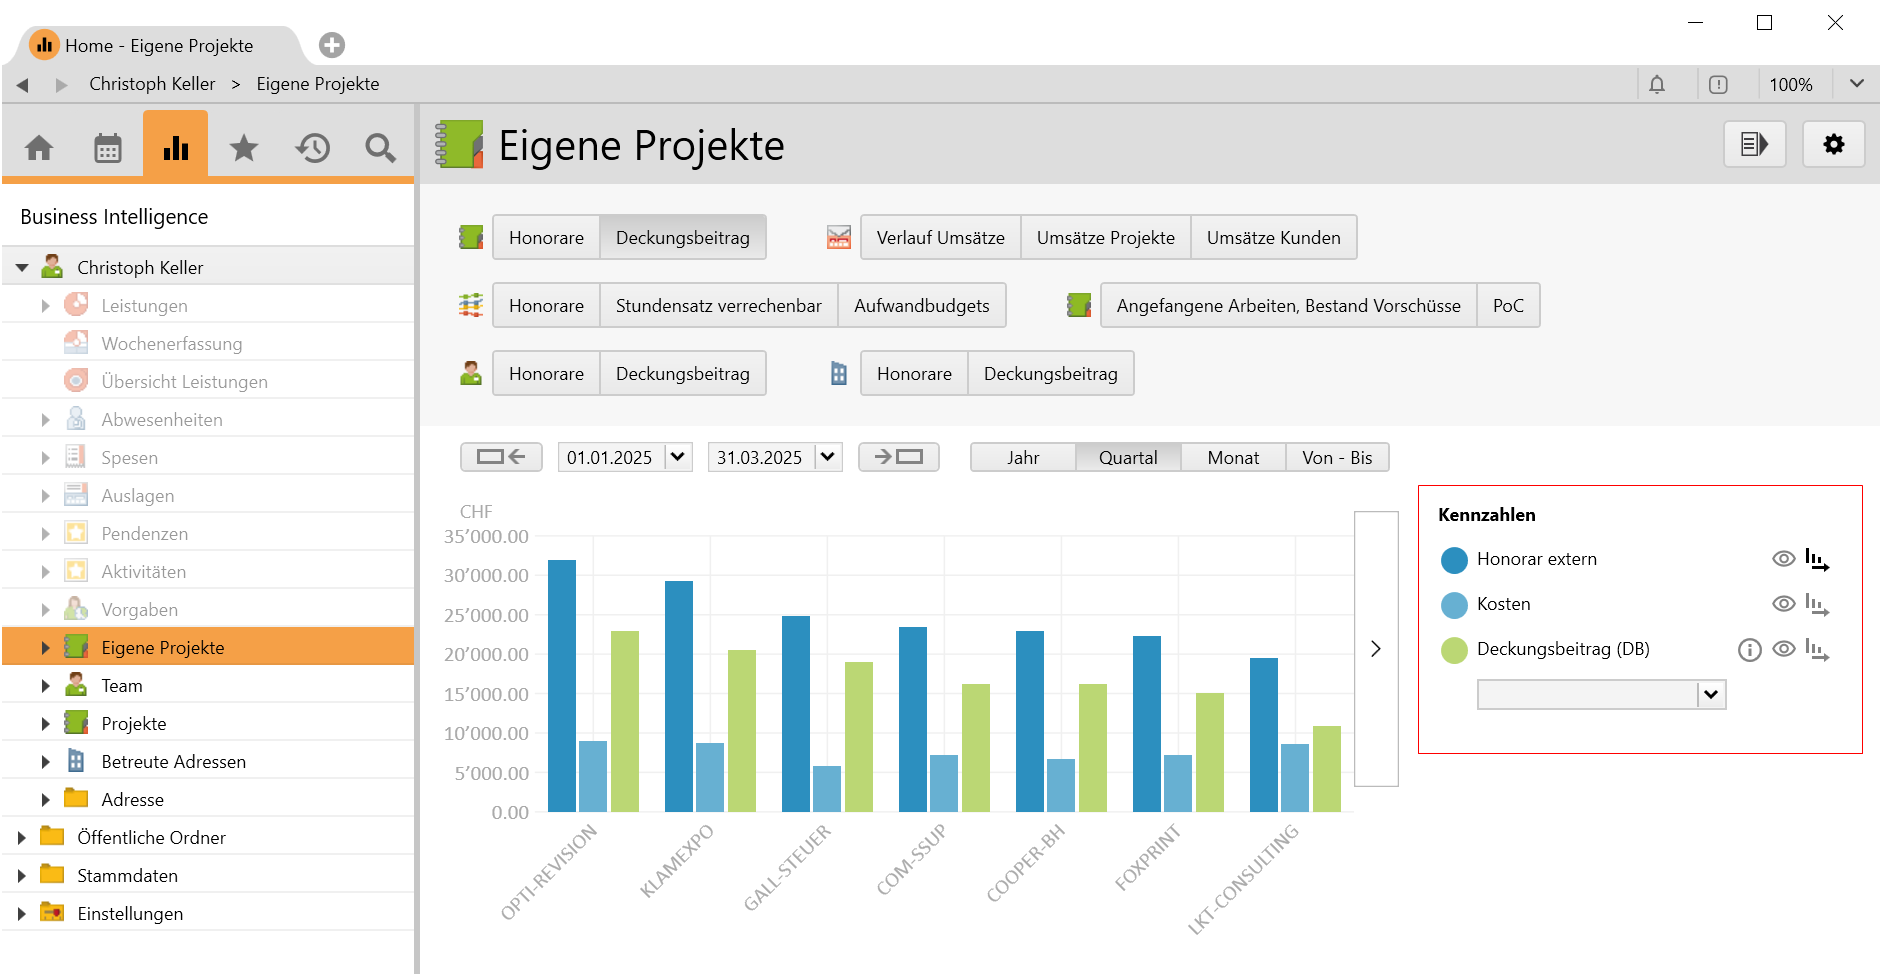1881x976 pixels.
Task: Open settings gear for Eigene Projekte
Action: [1833, 145]
